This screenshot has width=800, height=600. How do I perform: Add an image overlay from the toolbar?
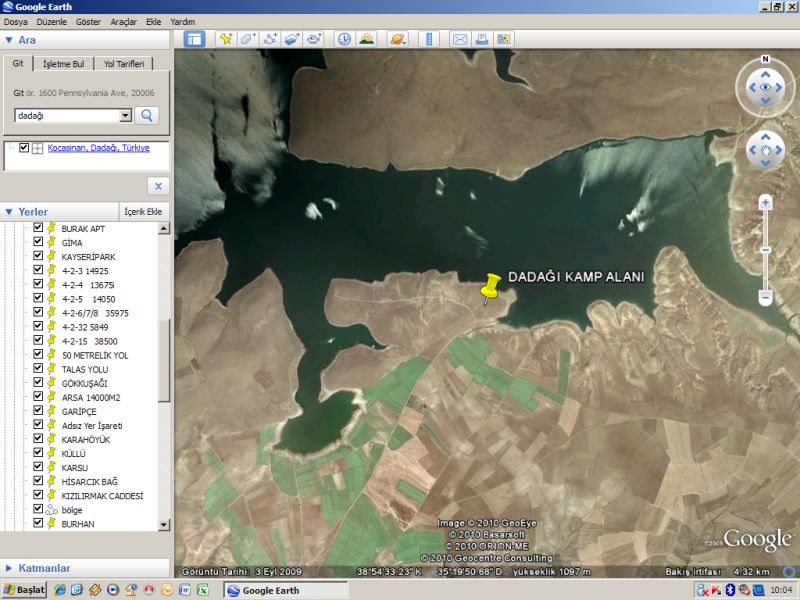(x=292, y=39)
